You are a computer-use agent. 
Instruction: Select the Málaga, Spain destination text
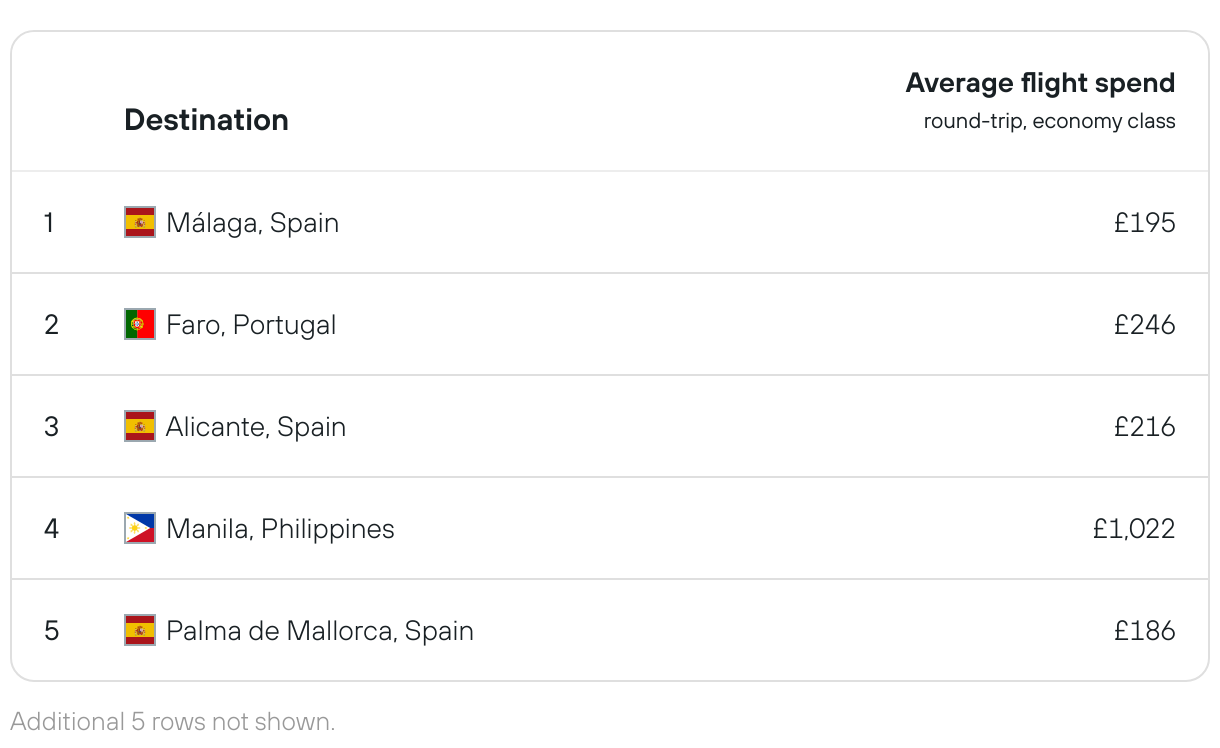click(x=253, y=222)
